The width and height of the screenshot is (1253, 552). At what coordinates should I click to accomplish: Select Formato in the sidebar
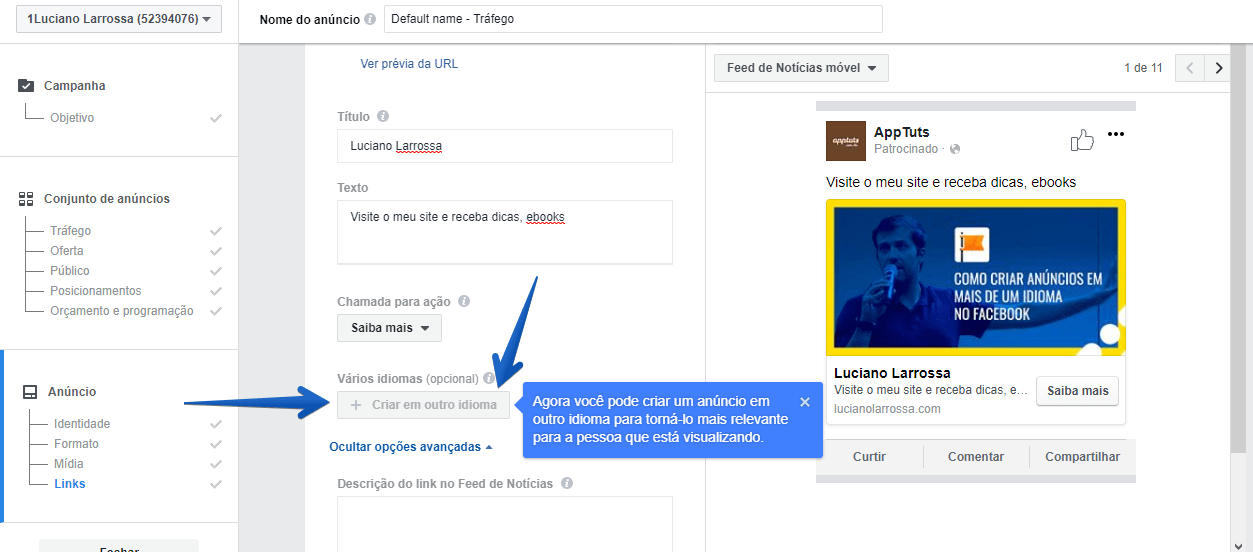pyautogui.click(x=76, y=444)
